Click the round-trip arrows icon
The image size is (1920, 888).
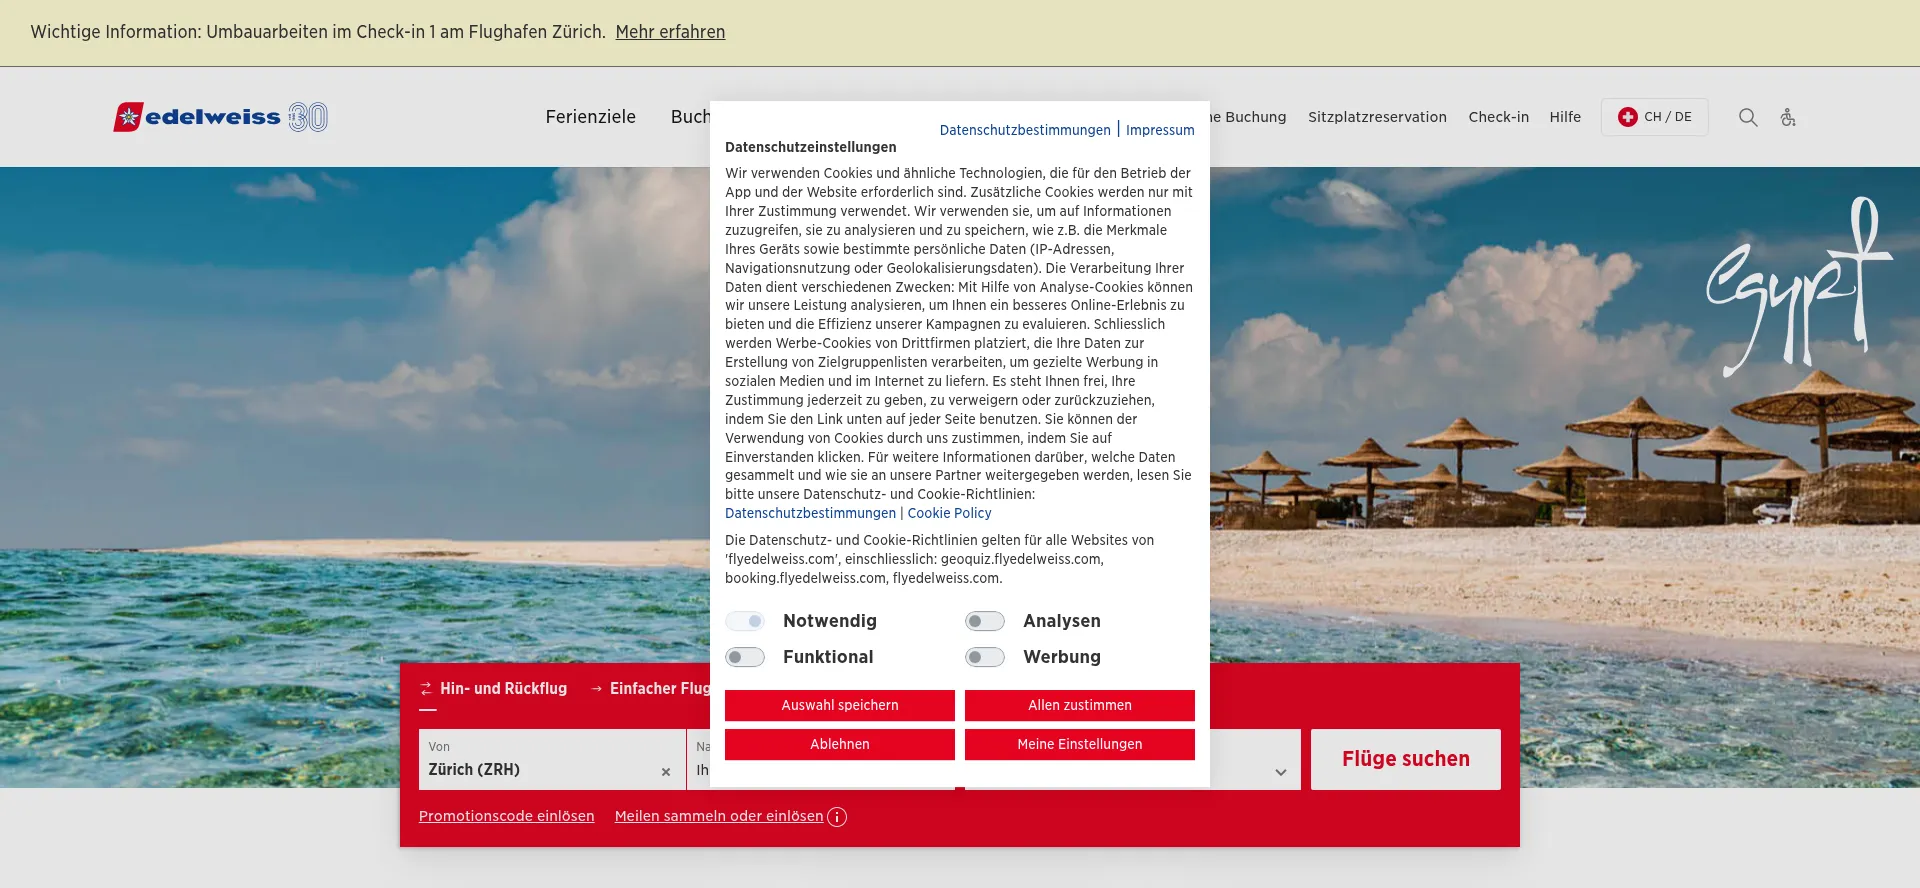pyautogui.click(x=426, y=689)
